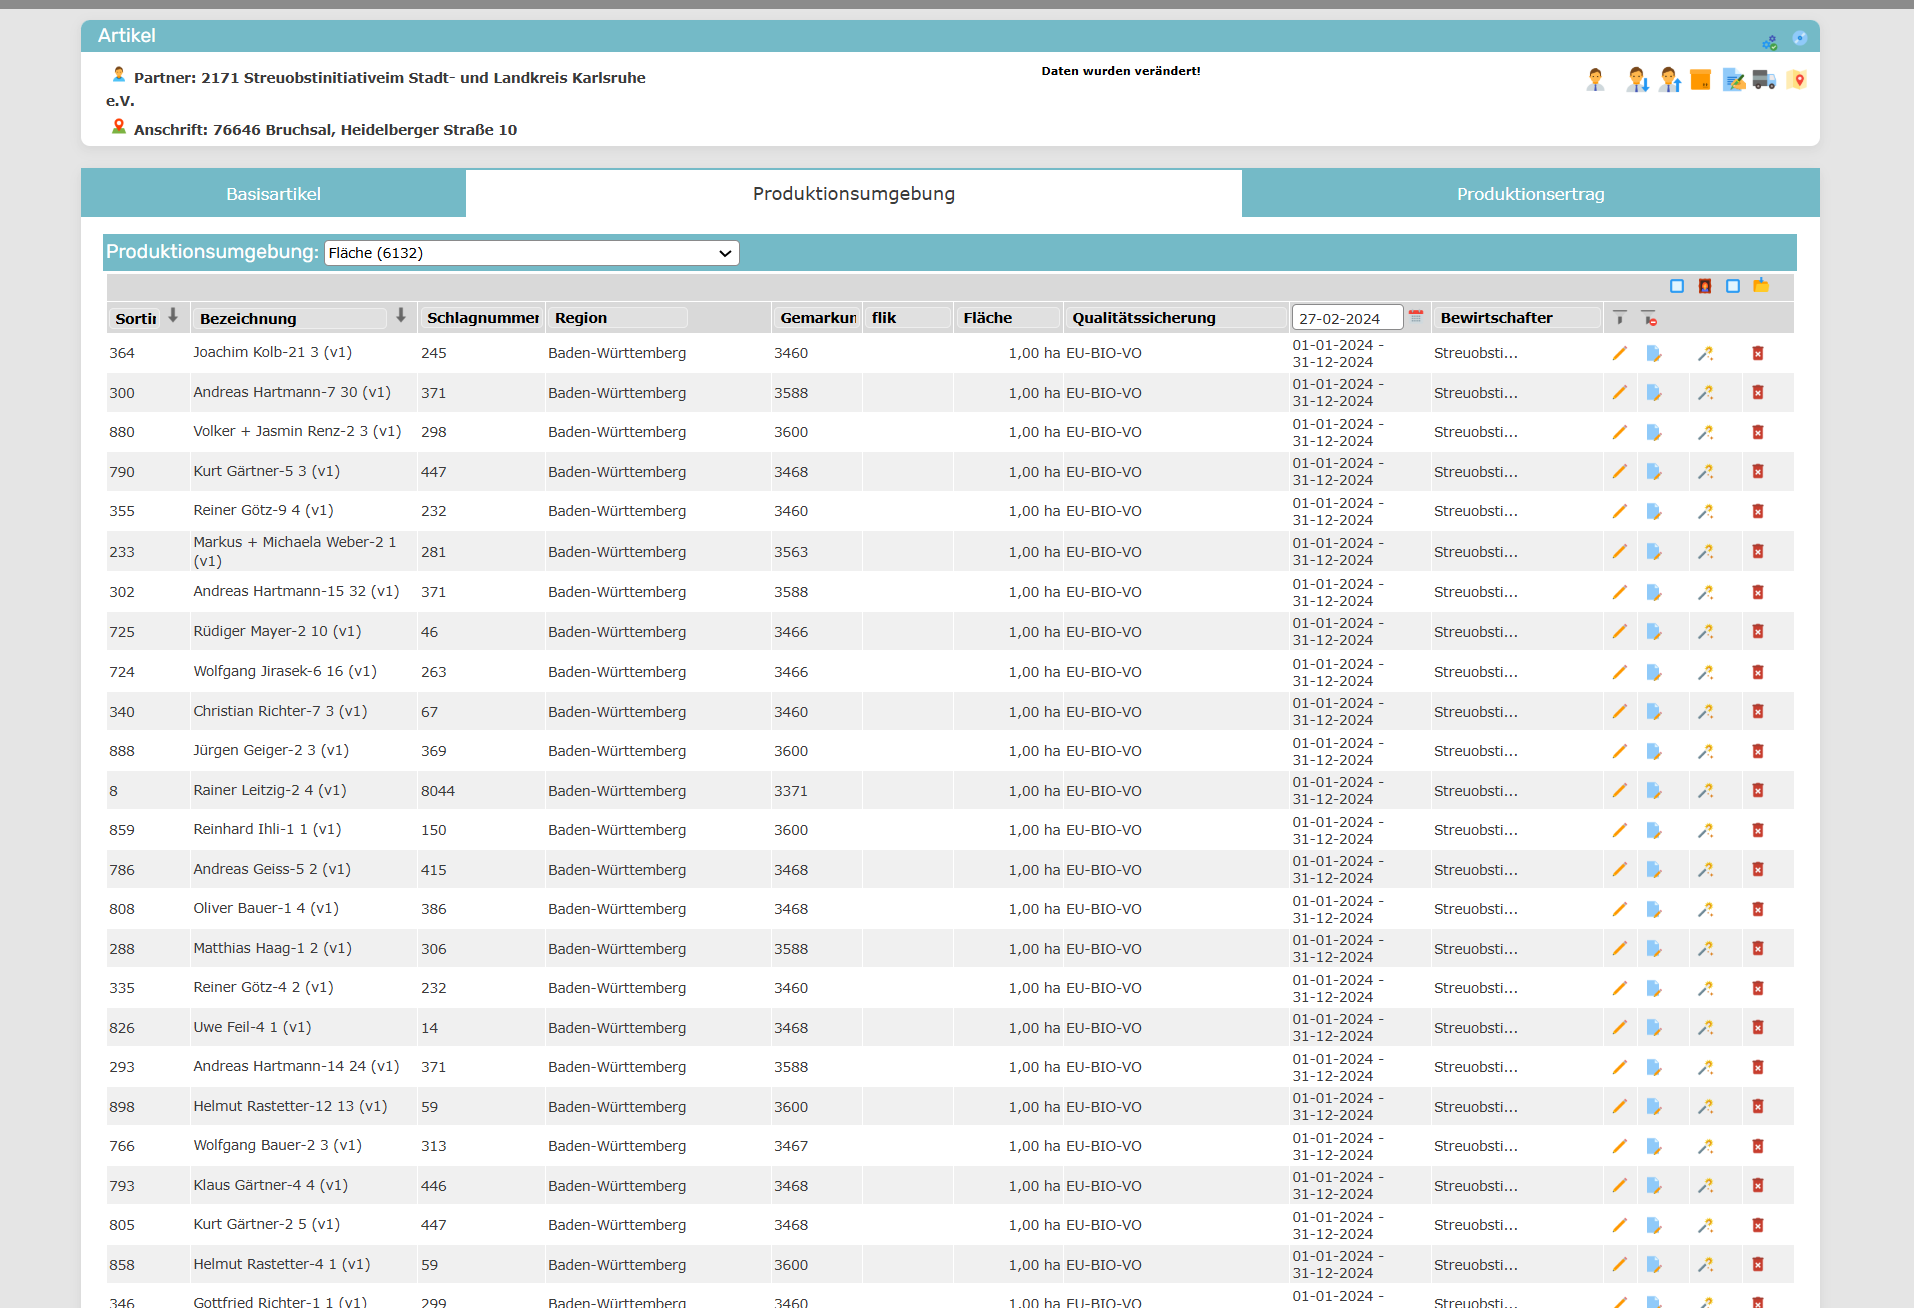Click the remove filter funnel icon
The image size is (1914, 1308).
[1649, 318]
